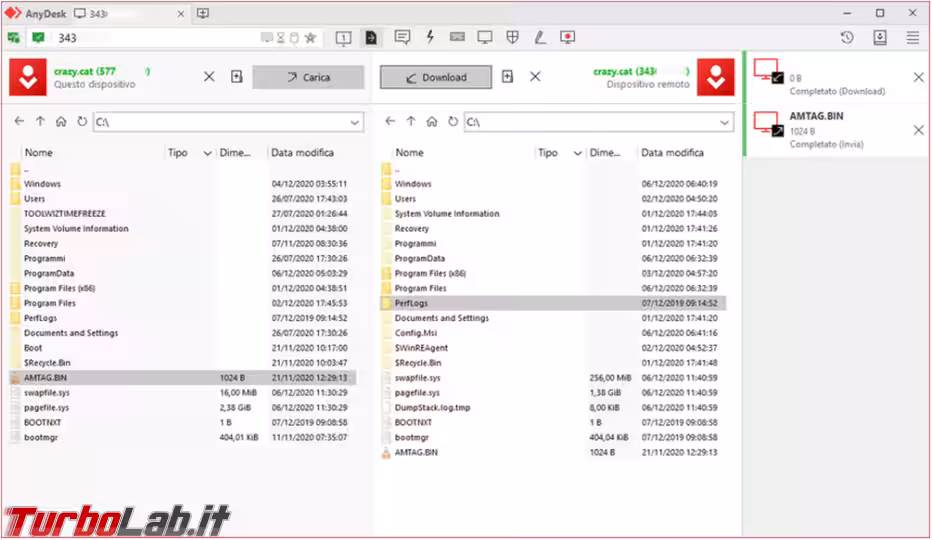
Task: Select Program Files (x86) in remote pane
Action: pyautogui.click(x=553, y=274)
